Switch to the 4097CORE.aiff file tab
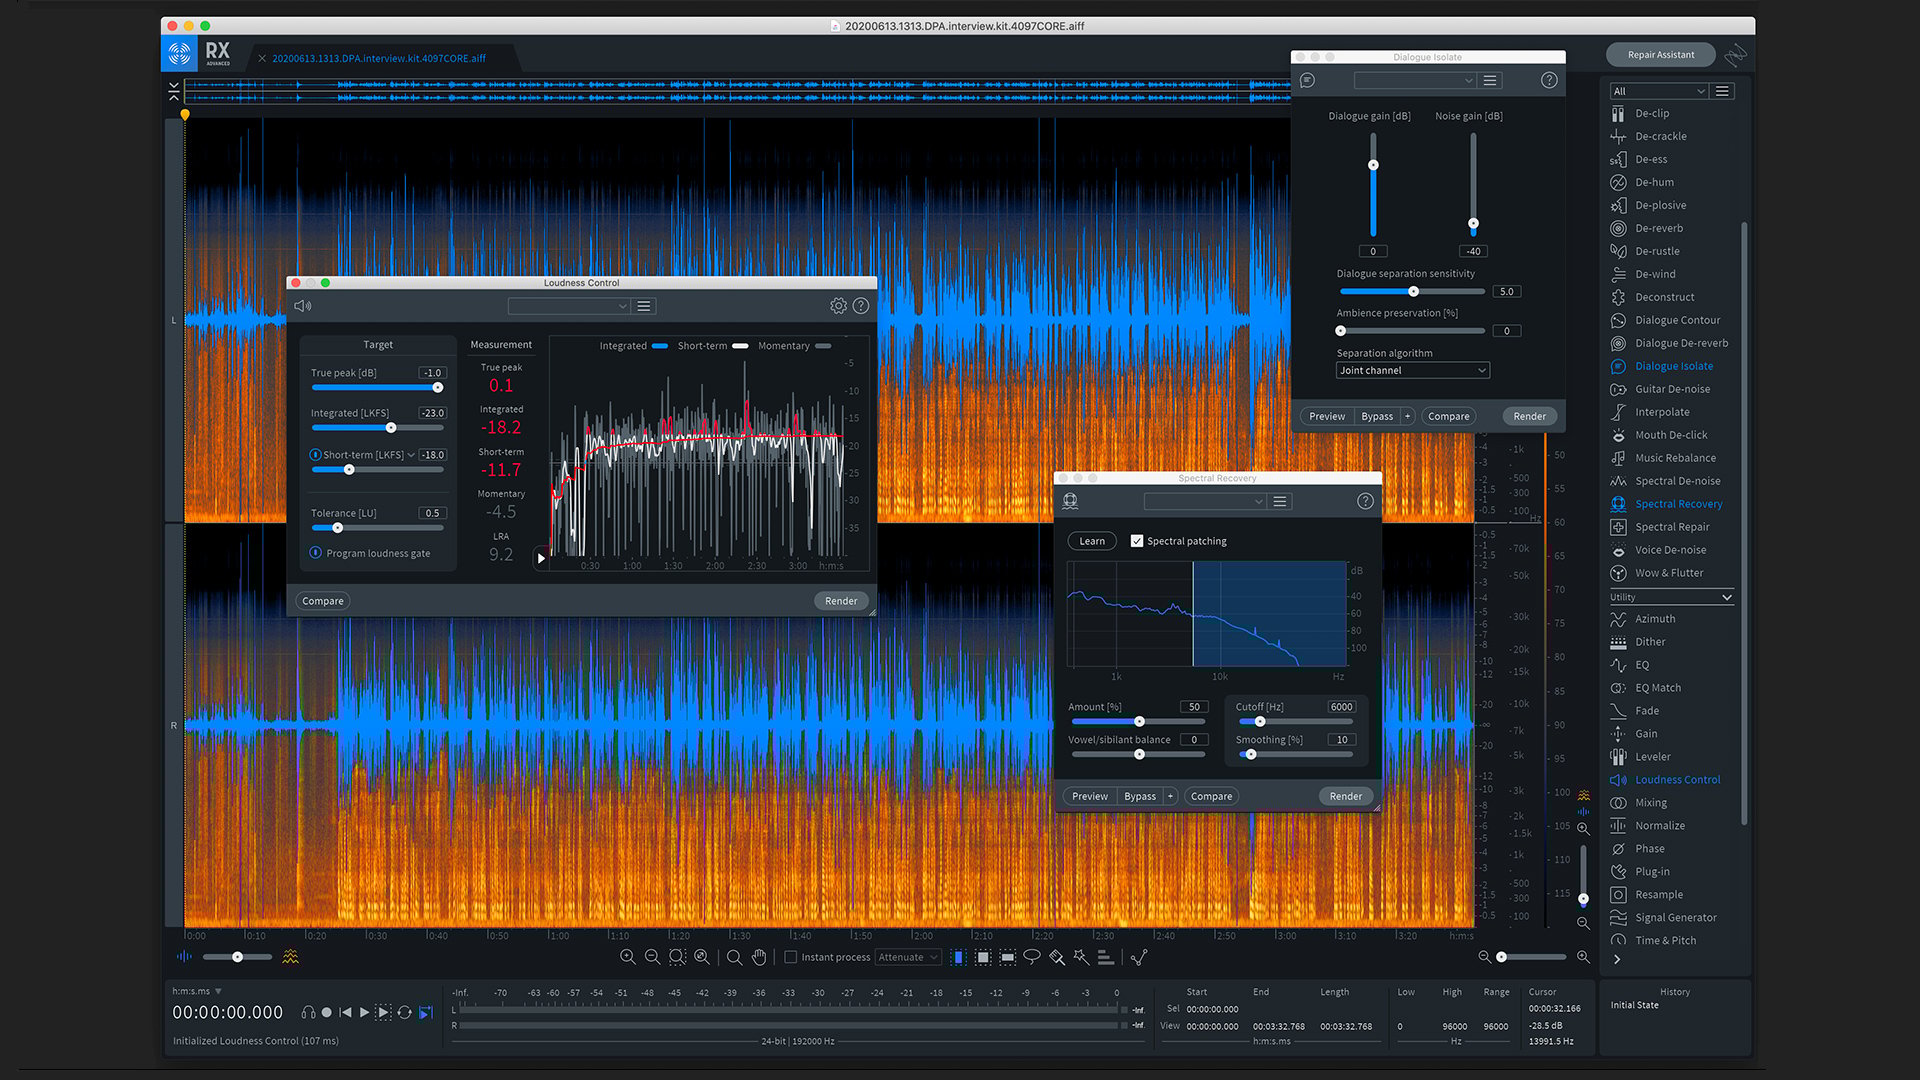Screen dimensions: 1920x1080 pos(377,58)
